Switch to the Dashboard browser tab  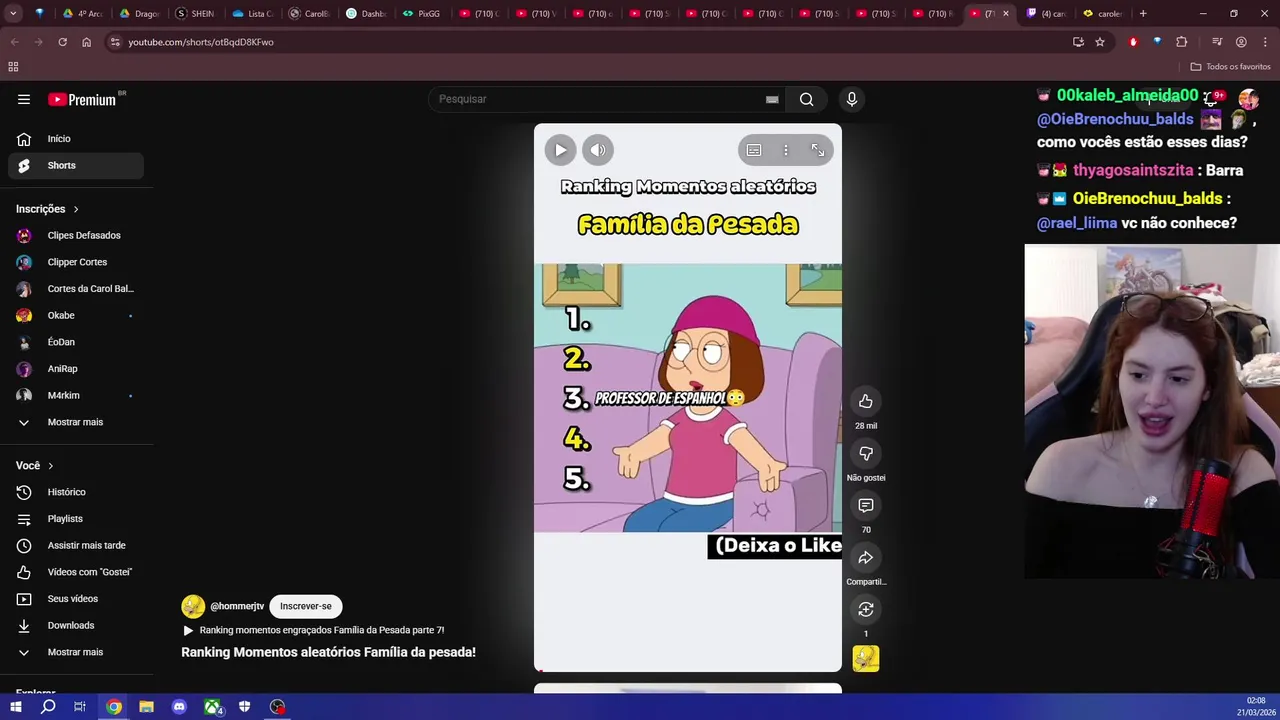365,14
